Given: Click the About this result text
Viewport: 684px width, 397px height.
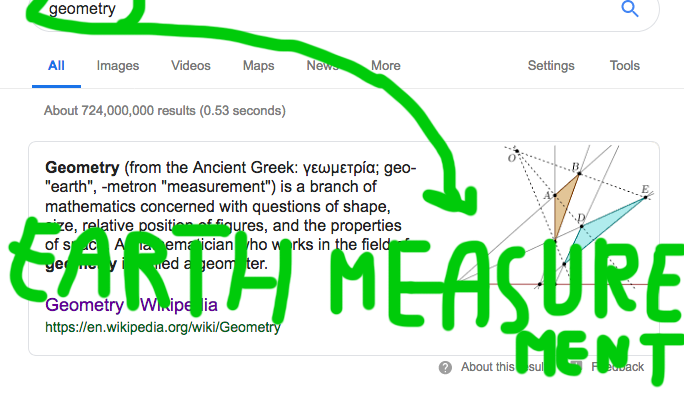Looking at the screenshot, I should pyautogui.click(x=503, y=367).
